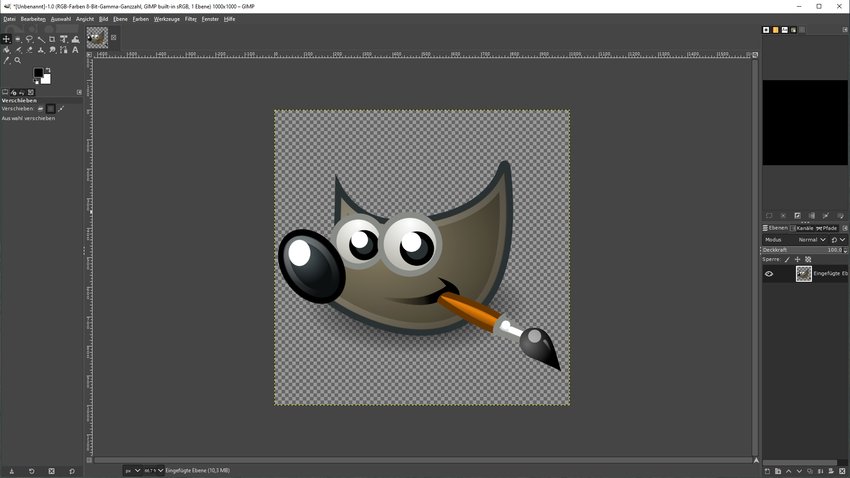Open background color white swatch
Image resolution: width=850 pixels, height=478 pixels.
(x=46, y=79)
